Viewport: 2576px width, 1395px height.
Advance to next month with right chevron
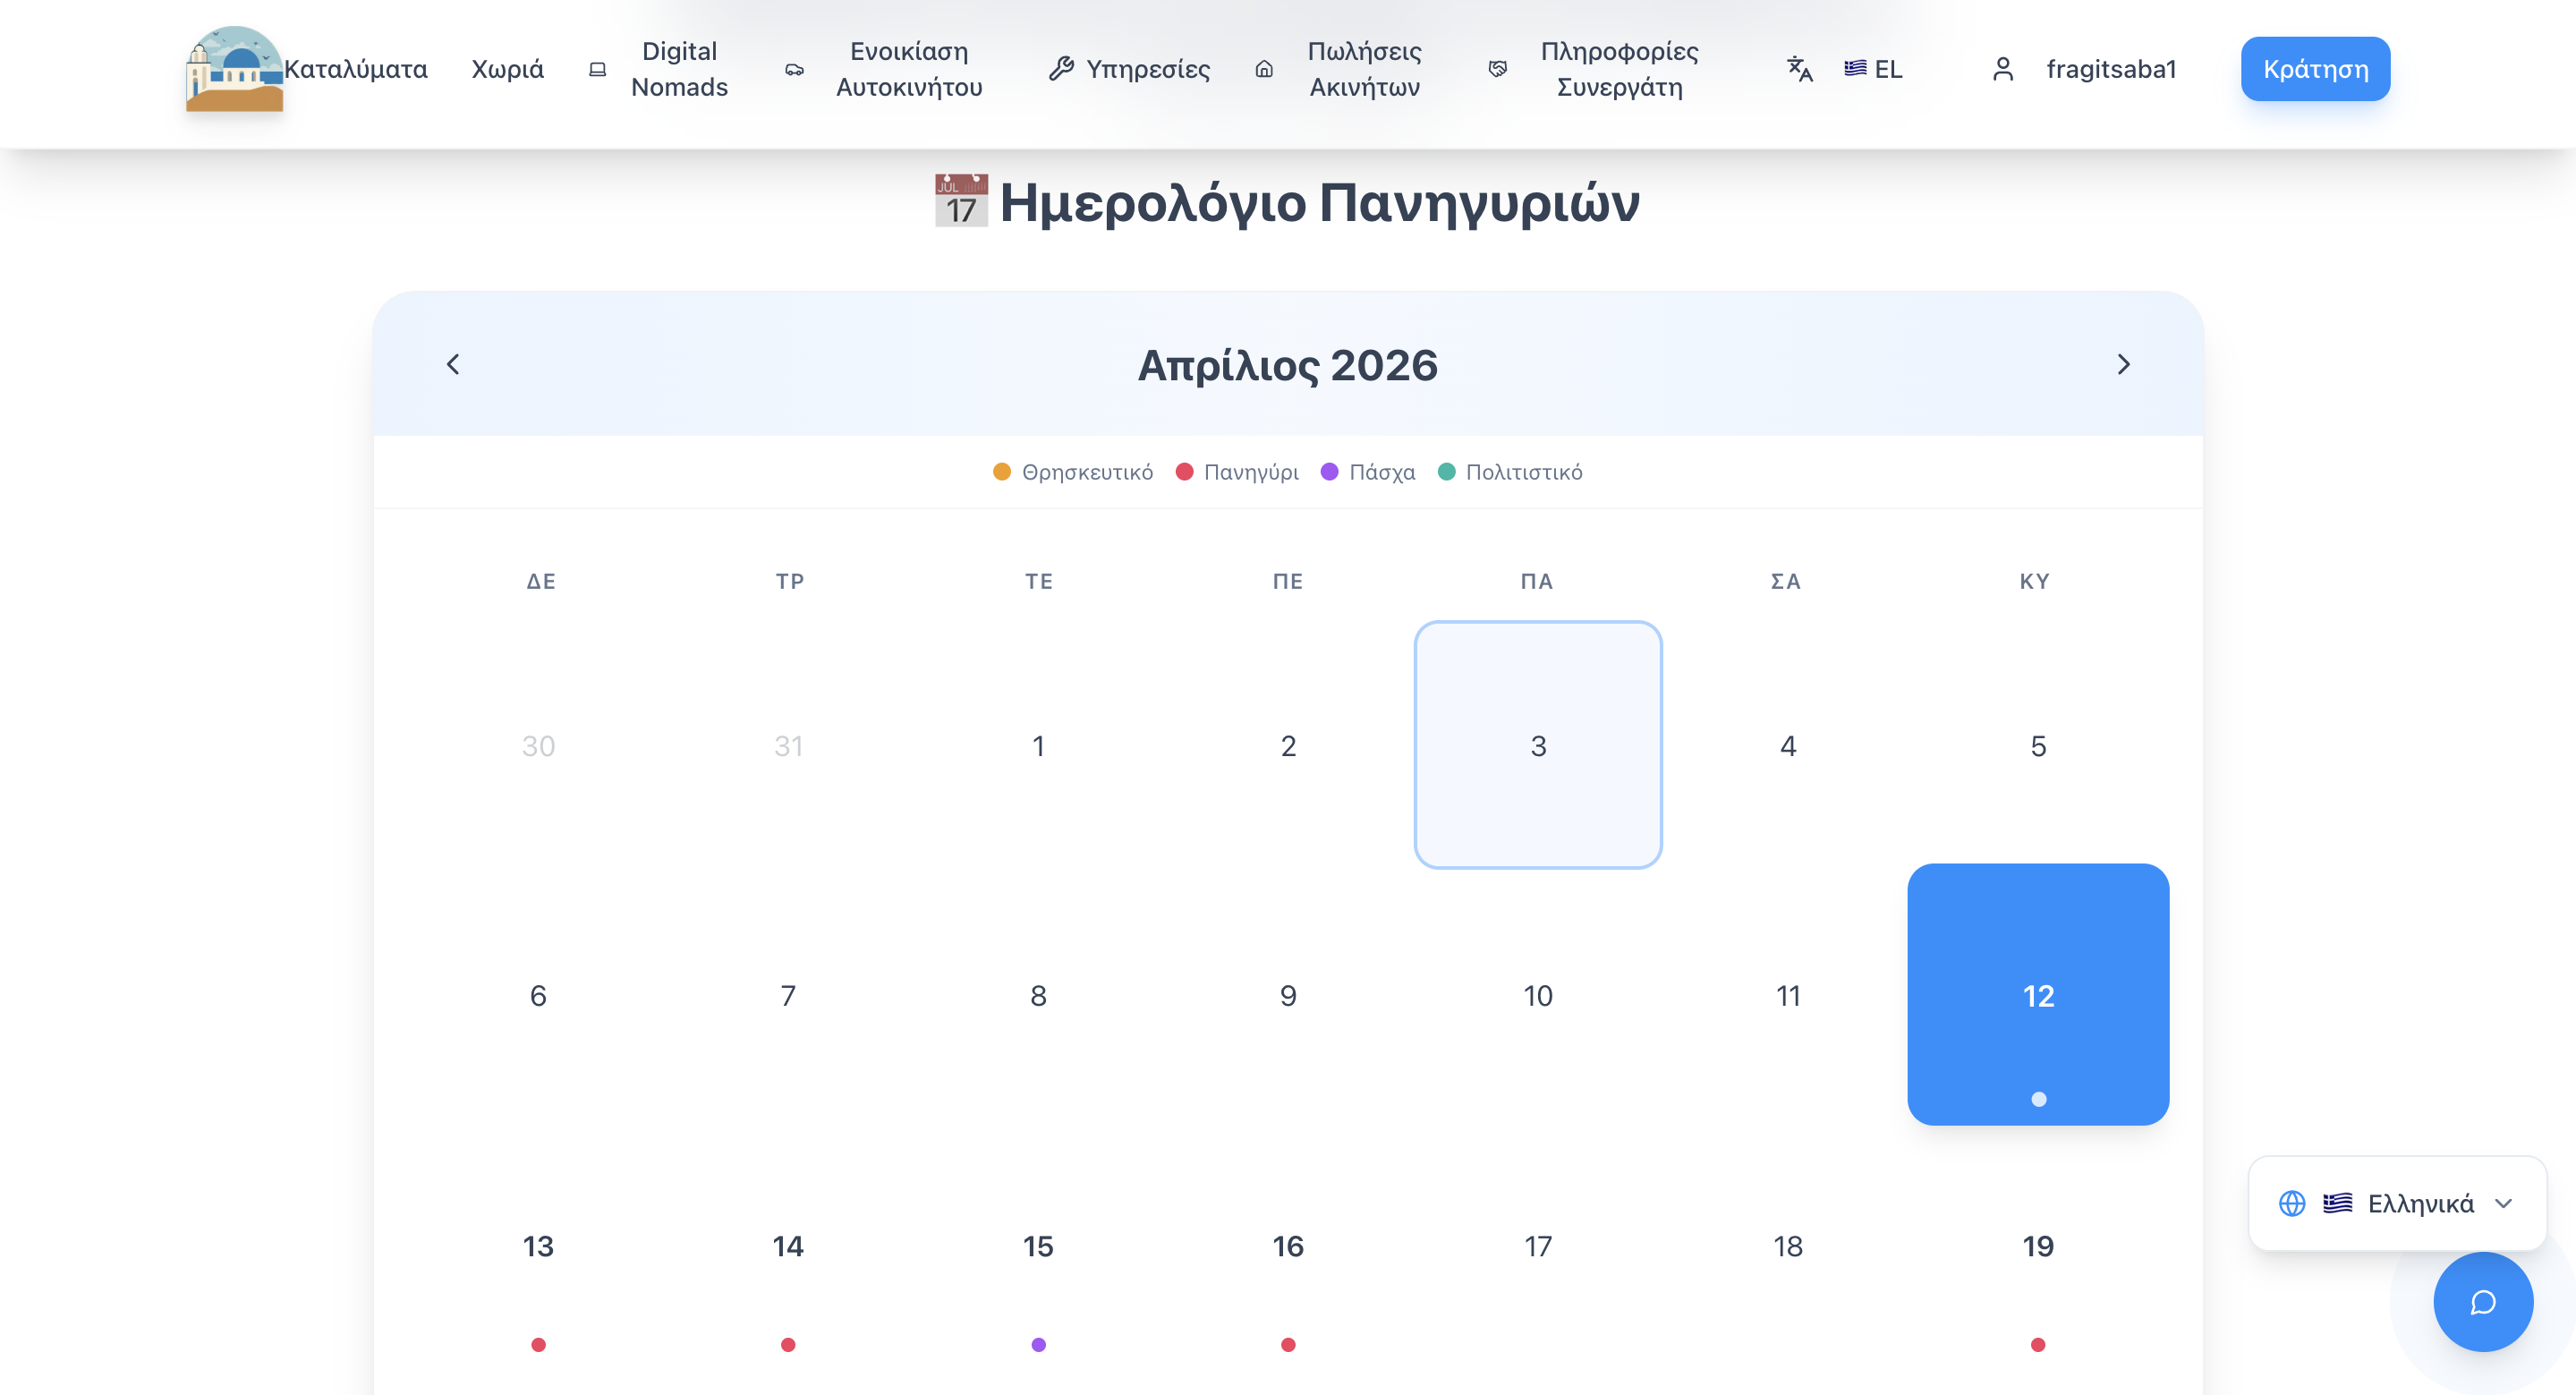[x=2124, y=365]
